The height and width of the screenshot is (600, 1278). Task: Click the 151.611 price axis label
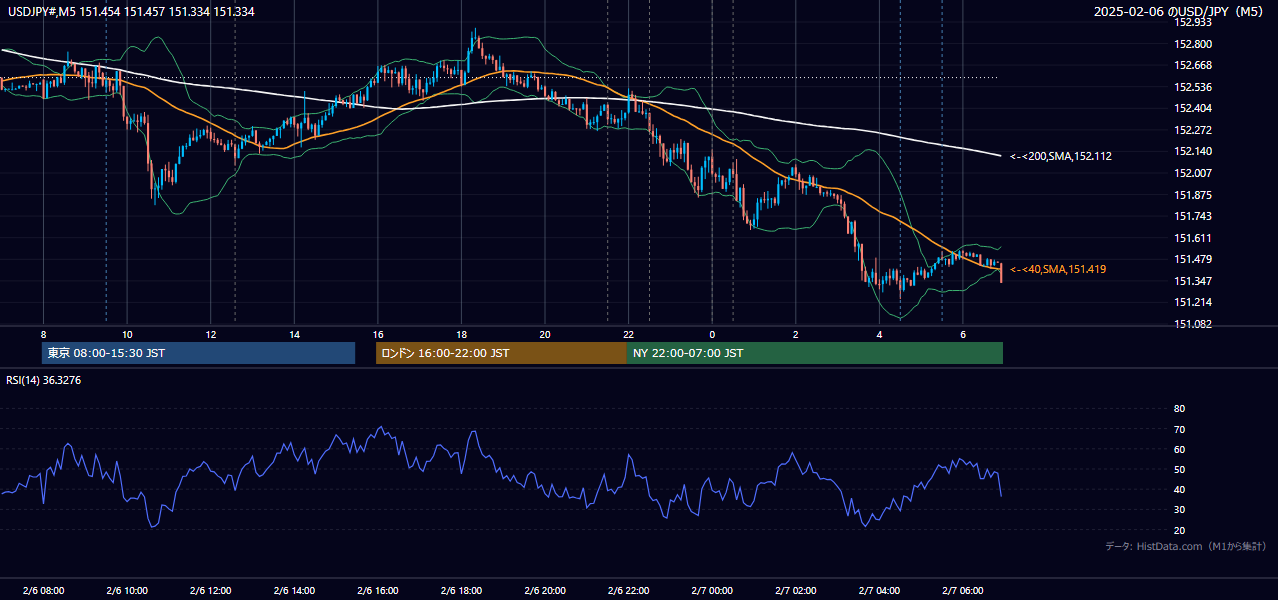point(1193,238)
